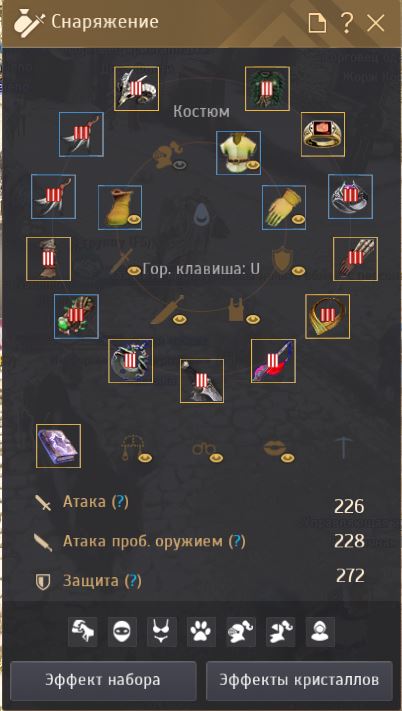
Task: Select the ruby ring equipment slot
Action: click(x=323, y=134)
